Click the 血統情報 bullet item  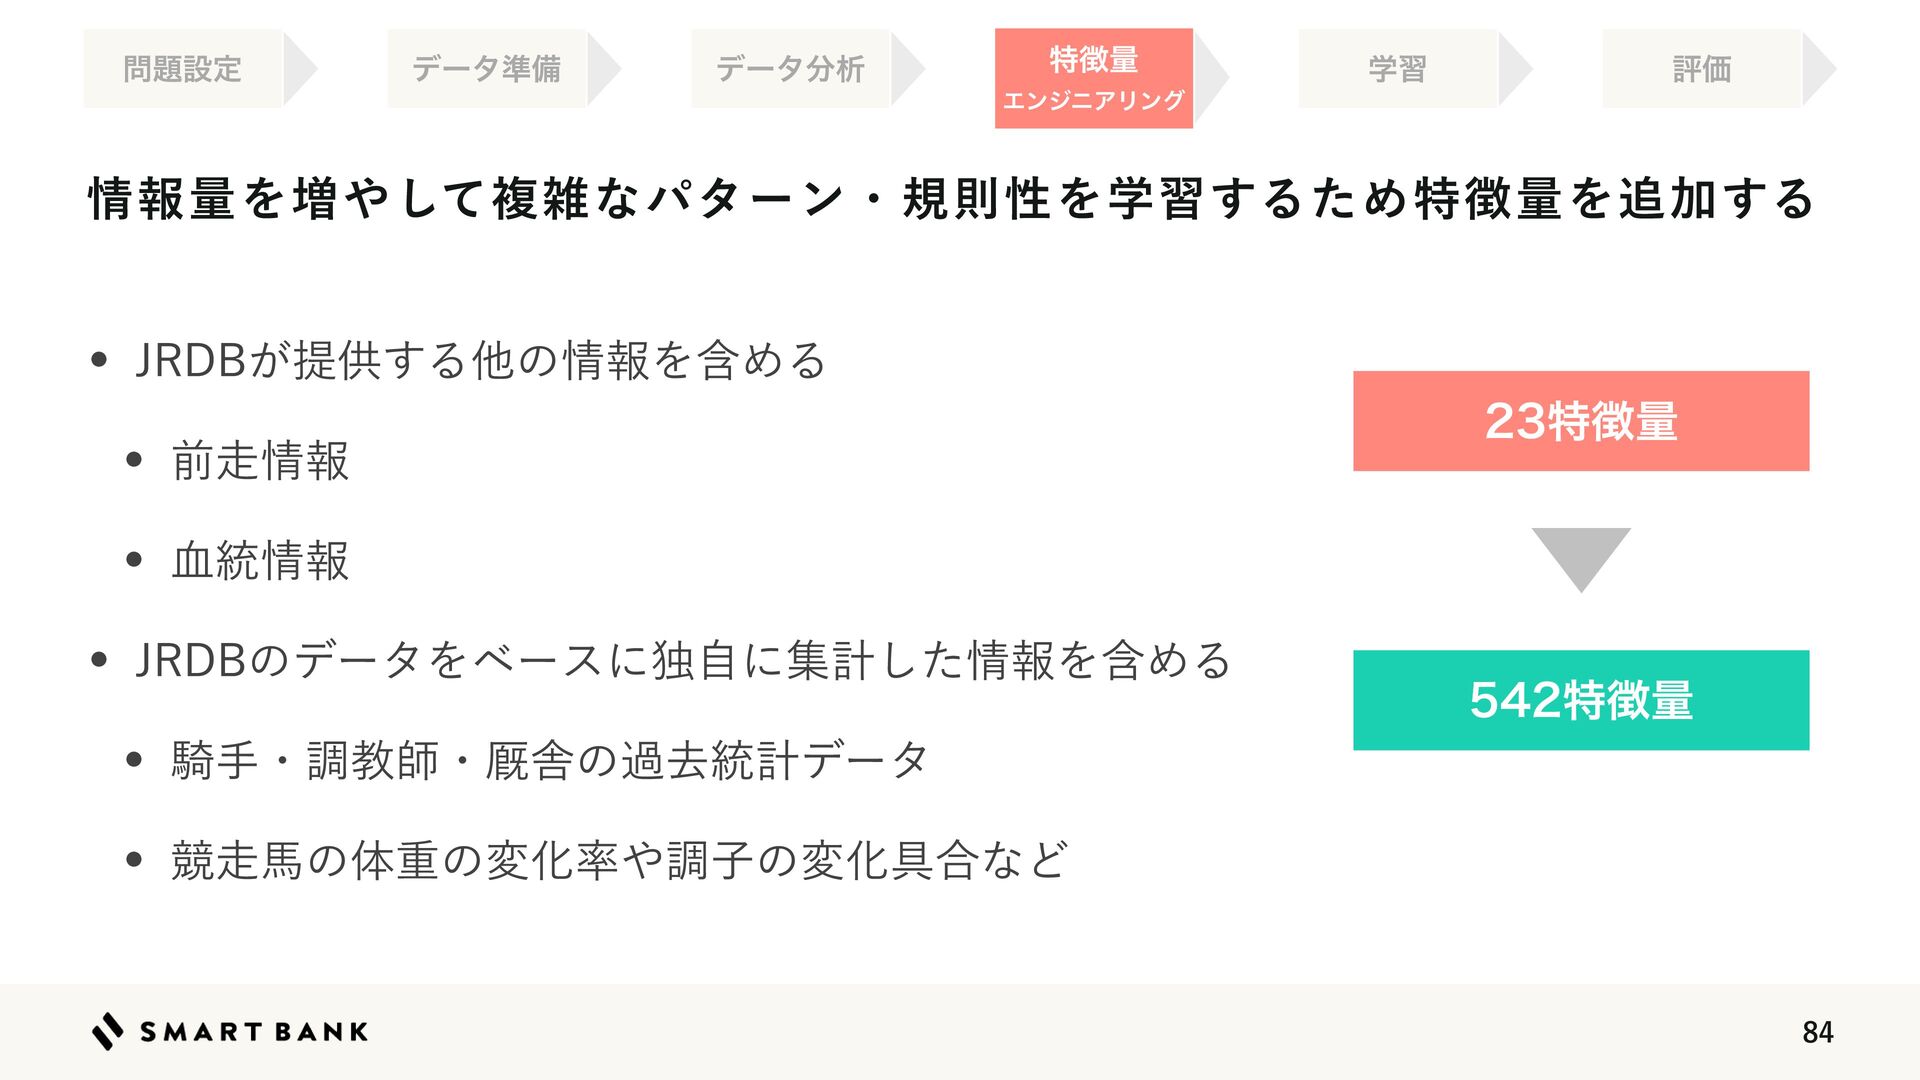pos(260,560)
